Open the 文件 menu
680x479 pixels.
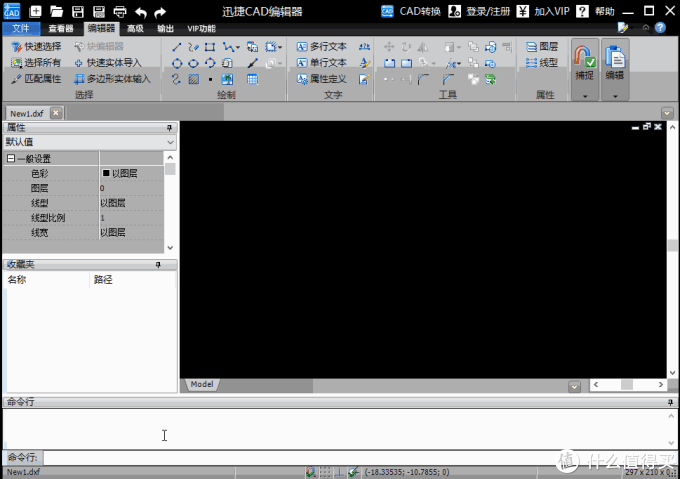(20, 29)
